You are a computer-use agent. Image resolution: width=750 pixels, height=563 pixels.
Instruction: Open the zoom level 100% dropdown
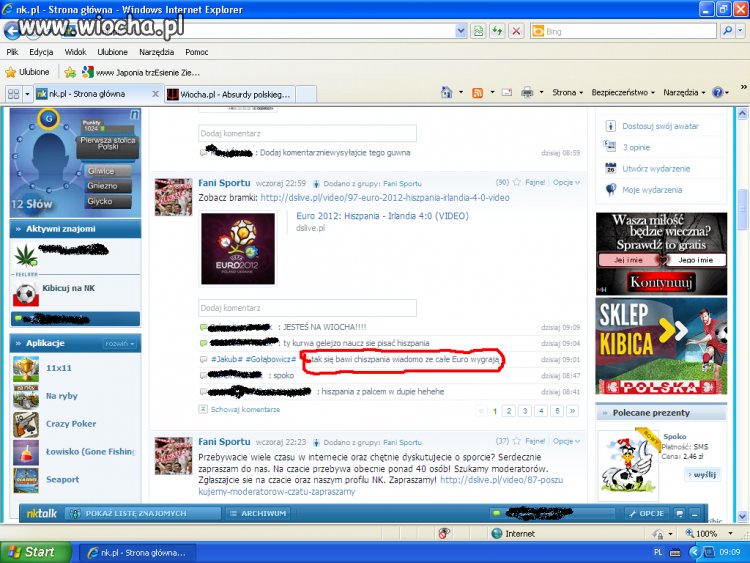pos(730,533)
